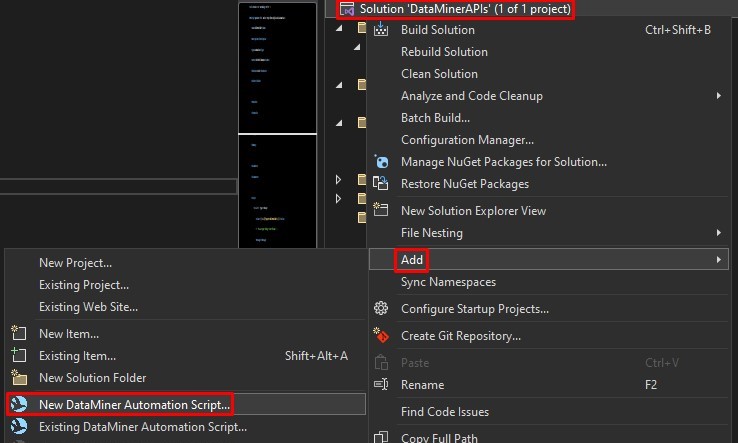Click arrow beside File Nesting

[718, 233]
